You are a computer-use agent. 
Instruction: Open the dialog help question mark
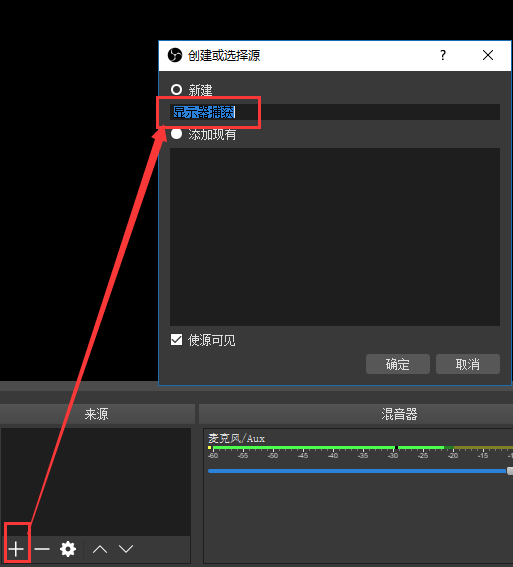tap(443, 55)
